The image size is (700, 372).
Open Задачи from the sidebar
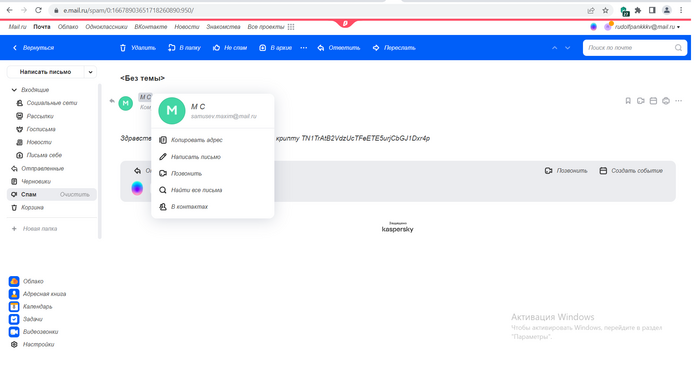tap(27, 319)
